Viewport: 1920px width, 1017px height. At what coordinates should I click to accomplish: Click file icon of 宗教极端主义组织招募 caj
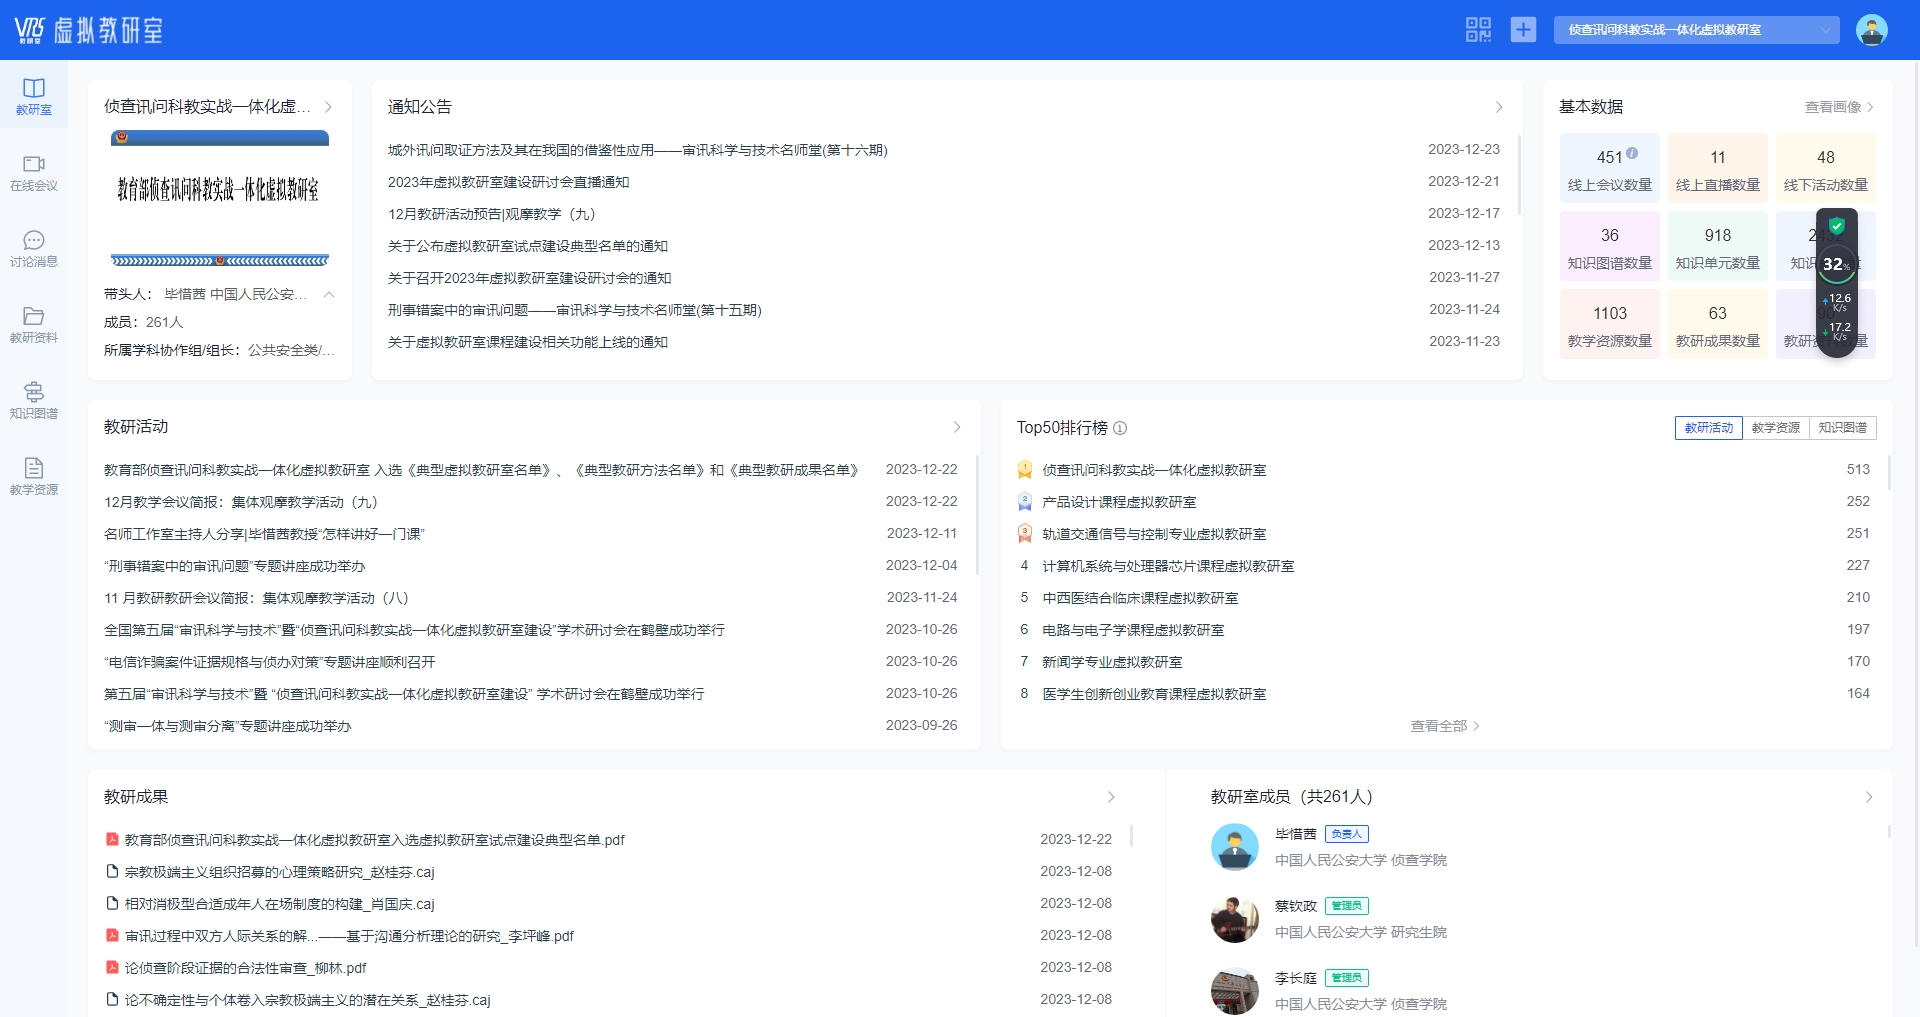pos(112,871)
